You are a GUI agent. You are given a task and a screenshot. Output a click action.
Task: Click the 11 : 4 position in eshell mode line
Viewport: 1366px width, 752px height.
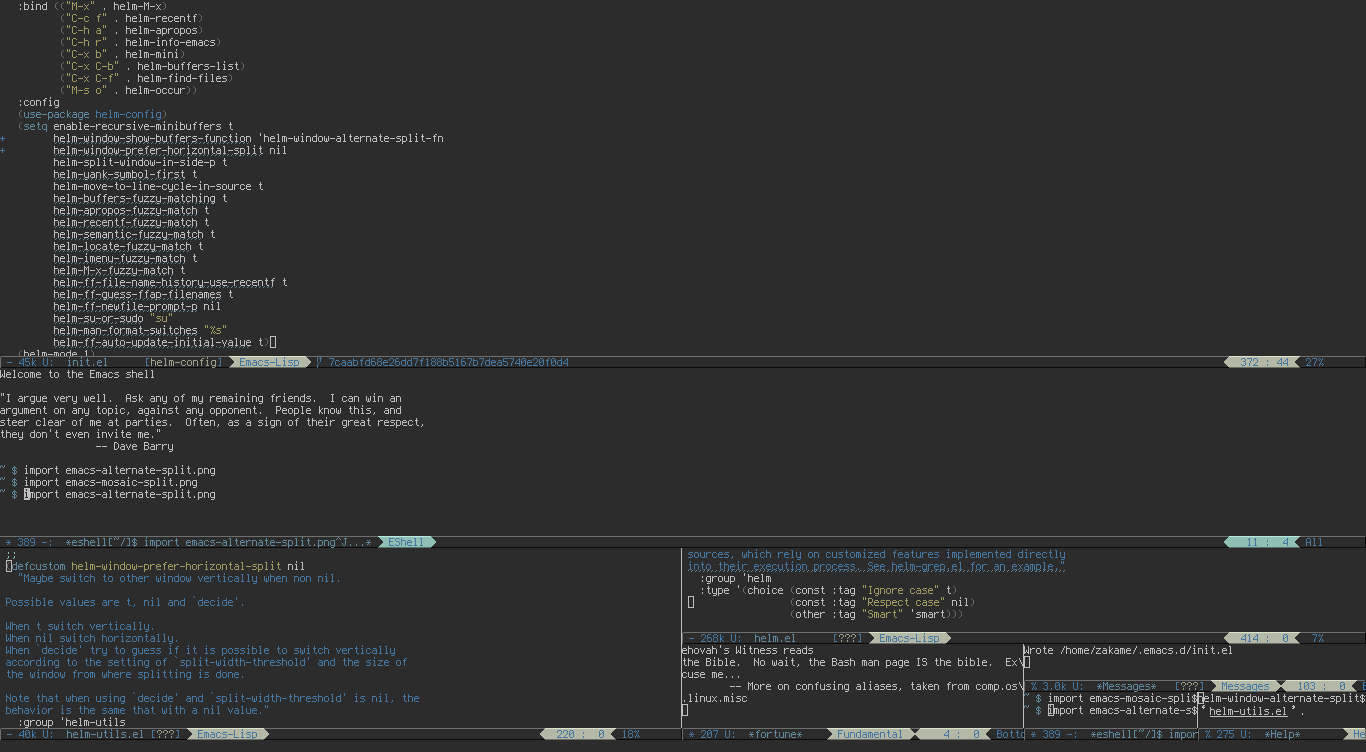point(1264,542)
